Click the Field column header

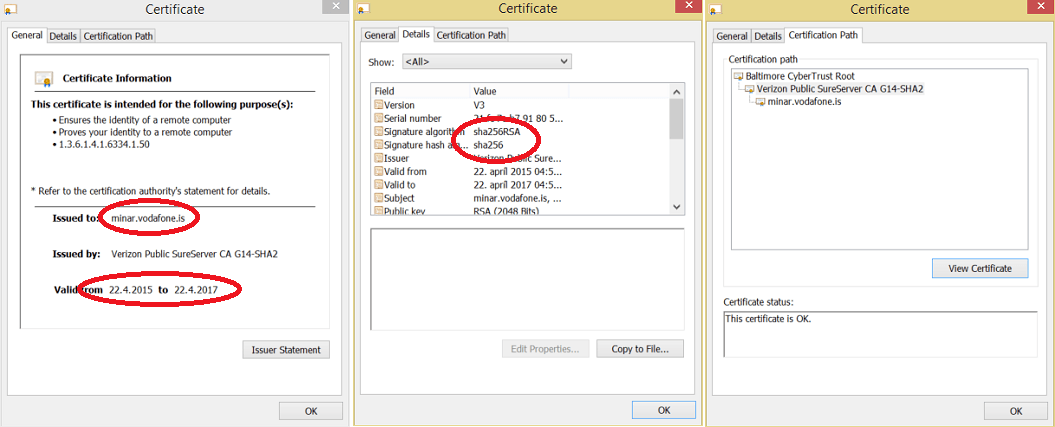pyautogui.click(x=421, y=91)
